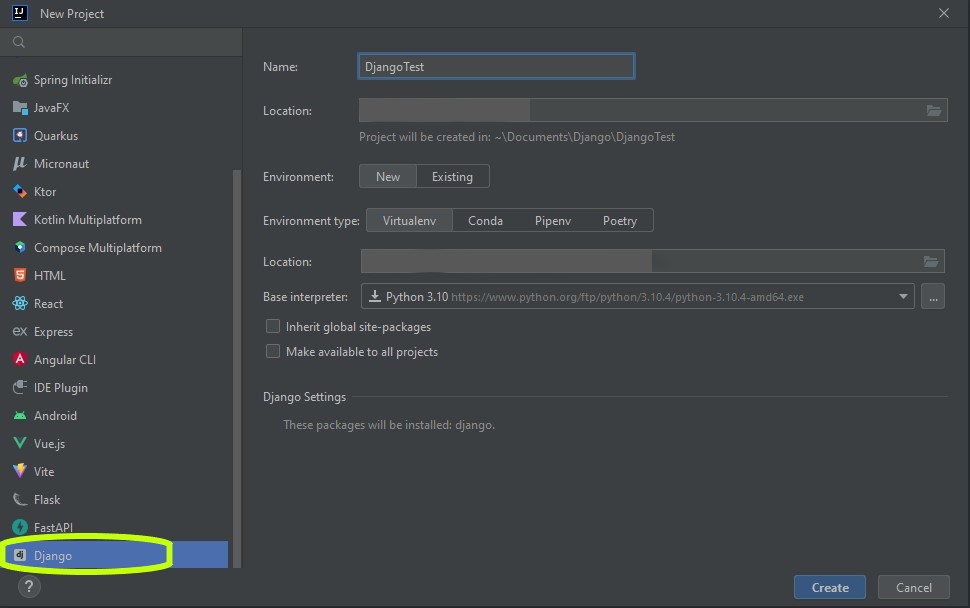Open interpreter options ellipsis button
Image resolution: width=970 pixels, height=608 pixels.
(933, 297)
